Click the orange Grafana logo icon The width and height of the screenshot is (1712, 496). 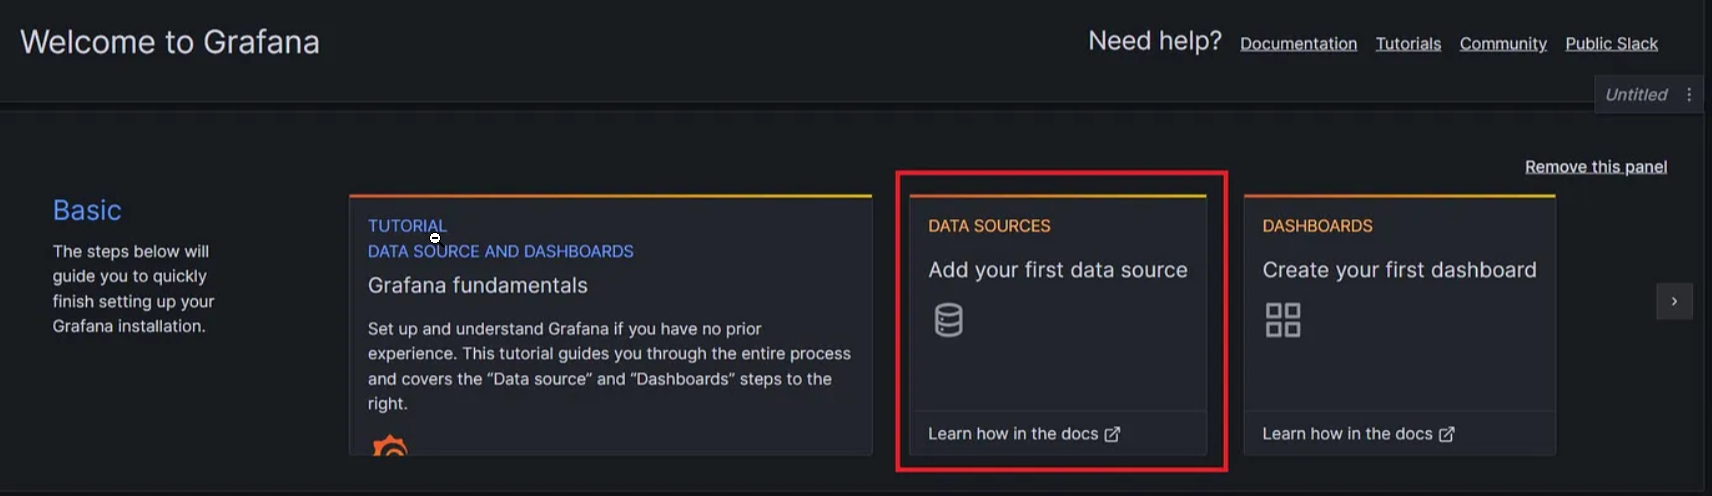(390, 446)
